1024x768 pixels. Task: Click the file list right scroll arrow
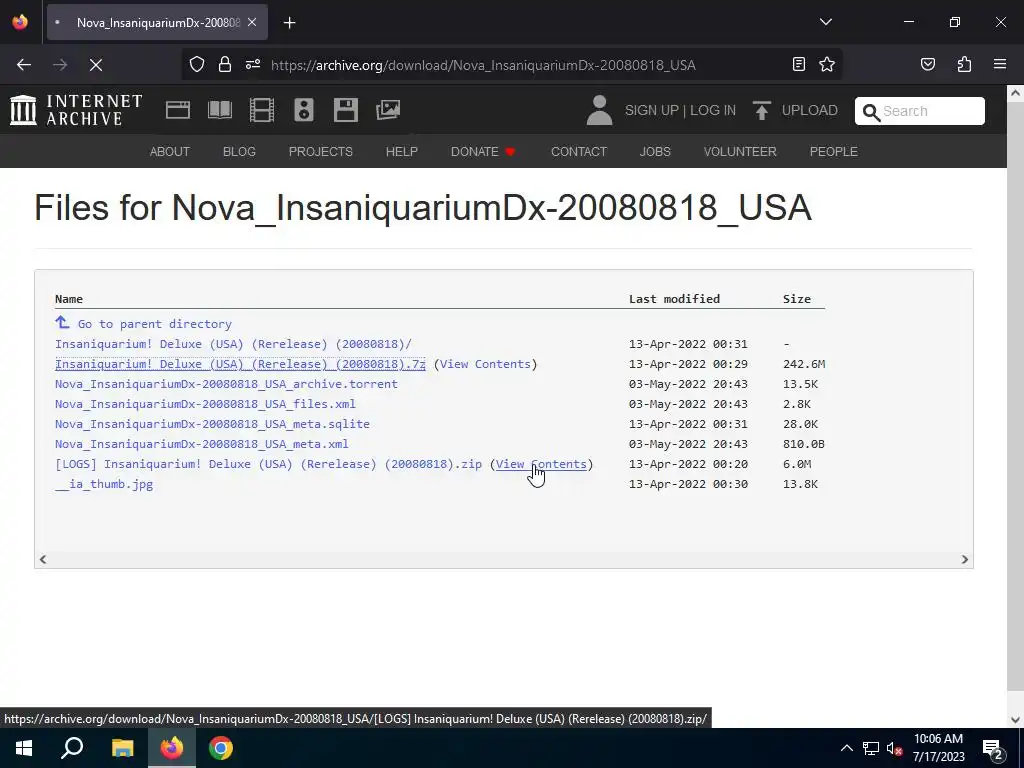[965, 559]
